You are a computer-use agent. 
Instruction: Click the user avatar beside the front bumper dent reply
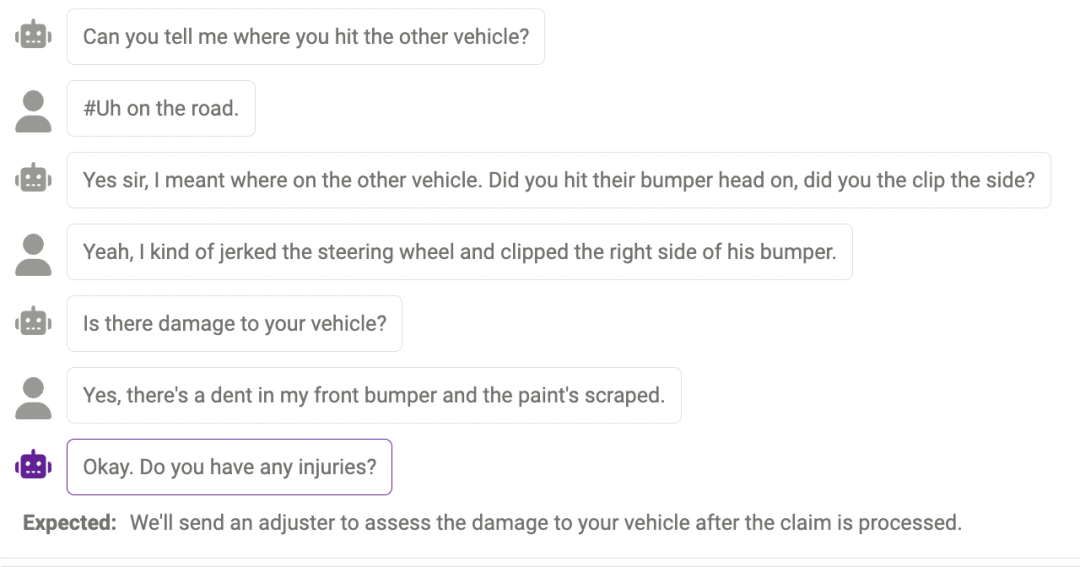pos(34,396)
